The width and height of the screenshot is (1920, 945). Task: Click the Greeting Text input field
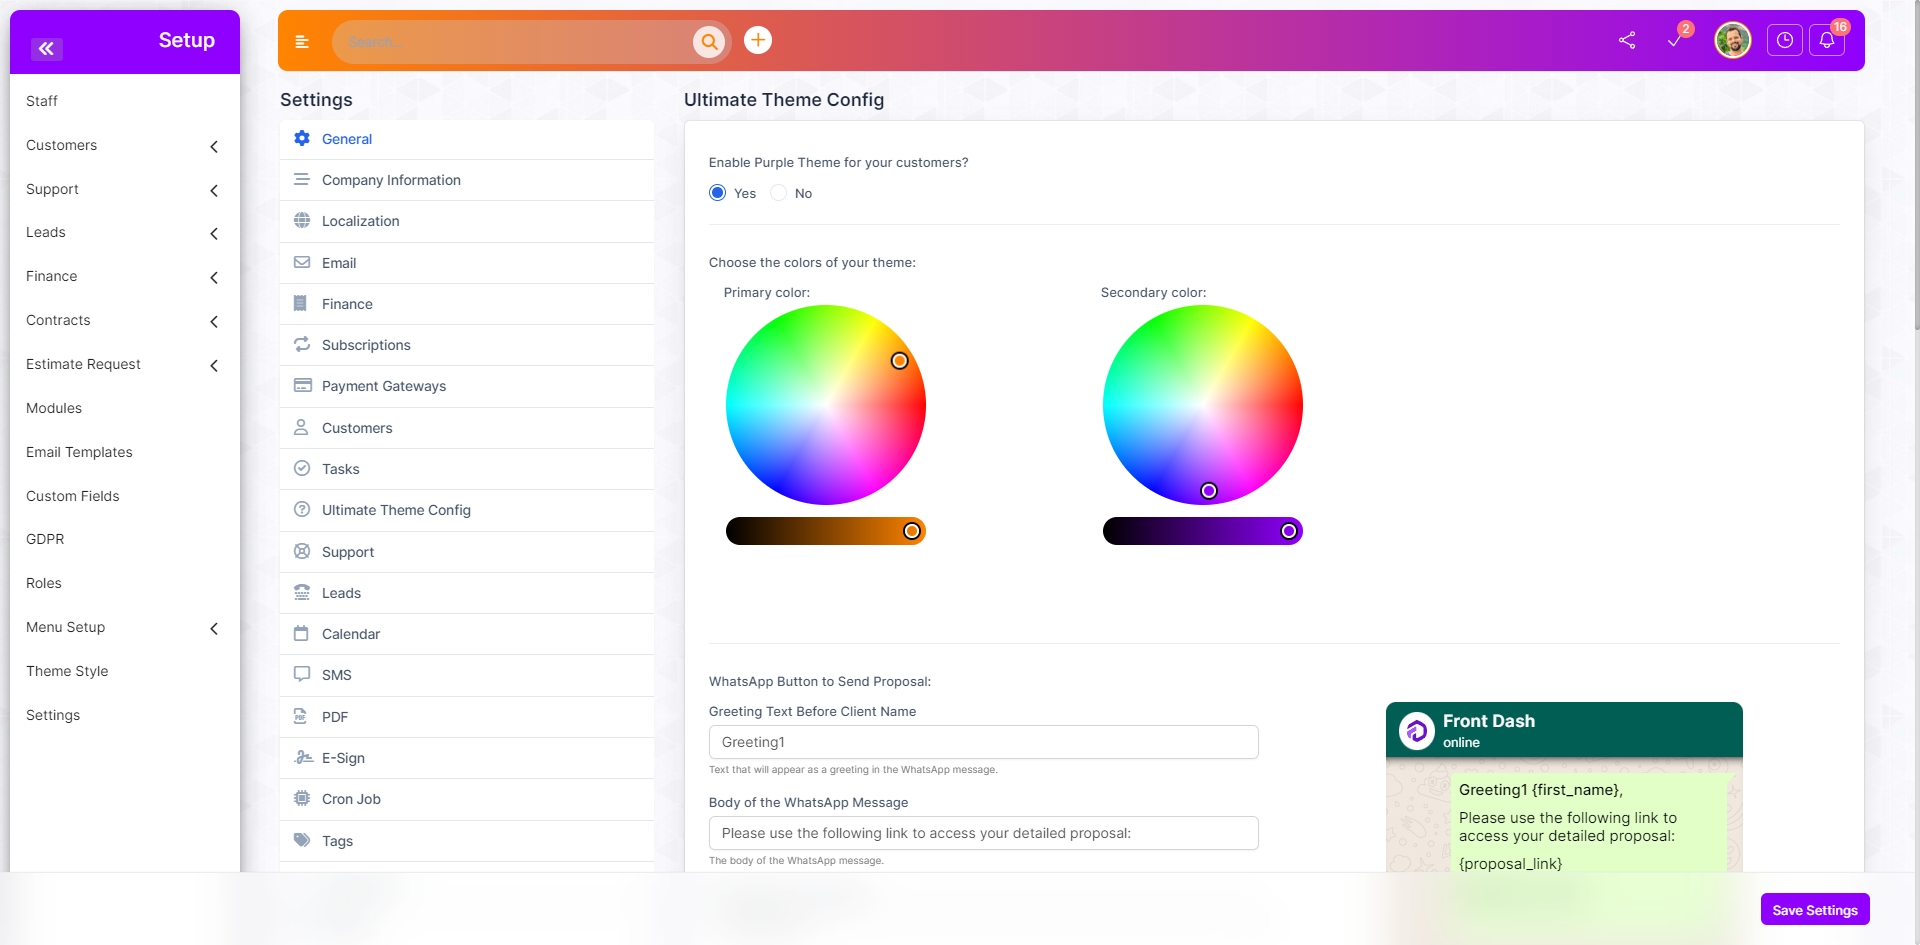point(983,742)
